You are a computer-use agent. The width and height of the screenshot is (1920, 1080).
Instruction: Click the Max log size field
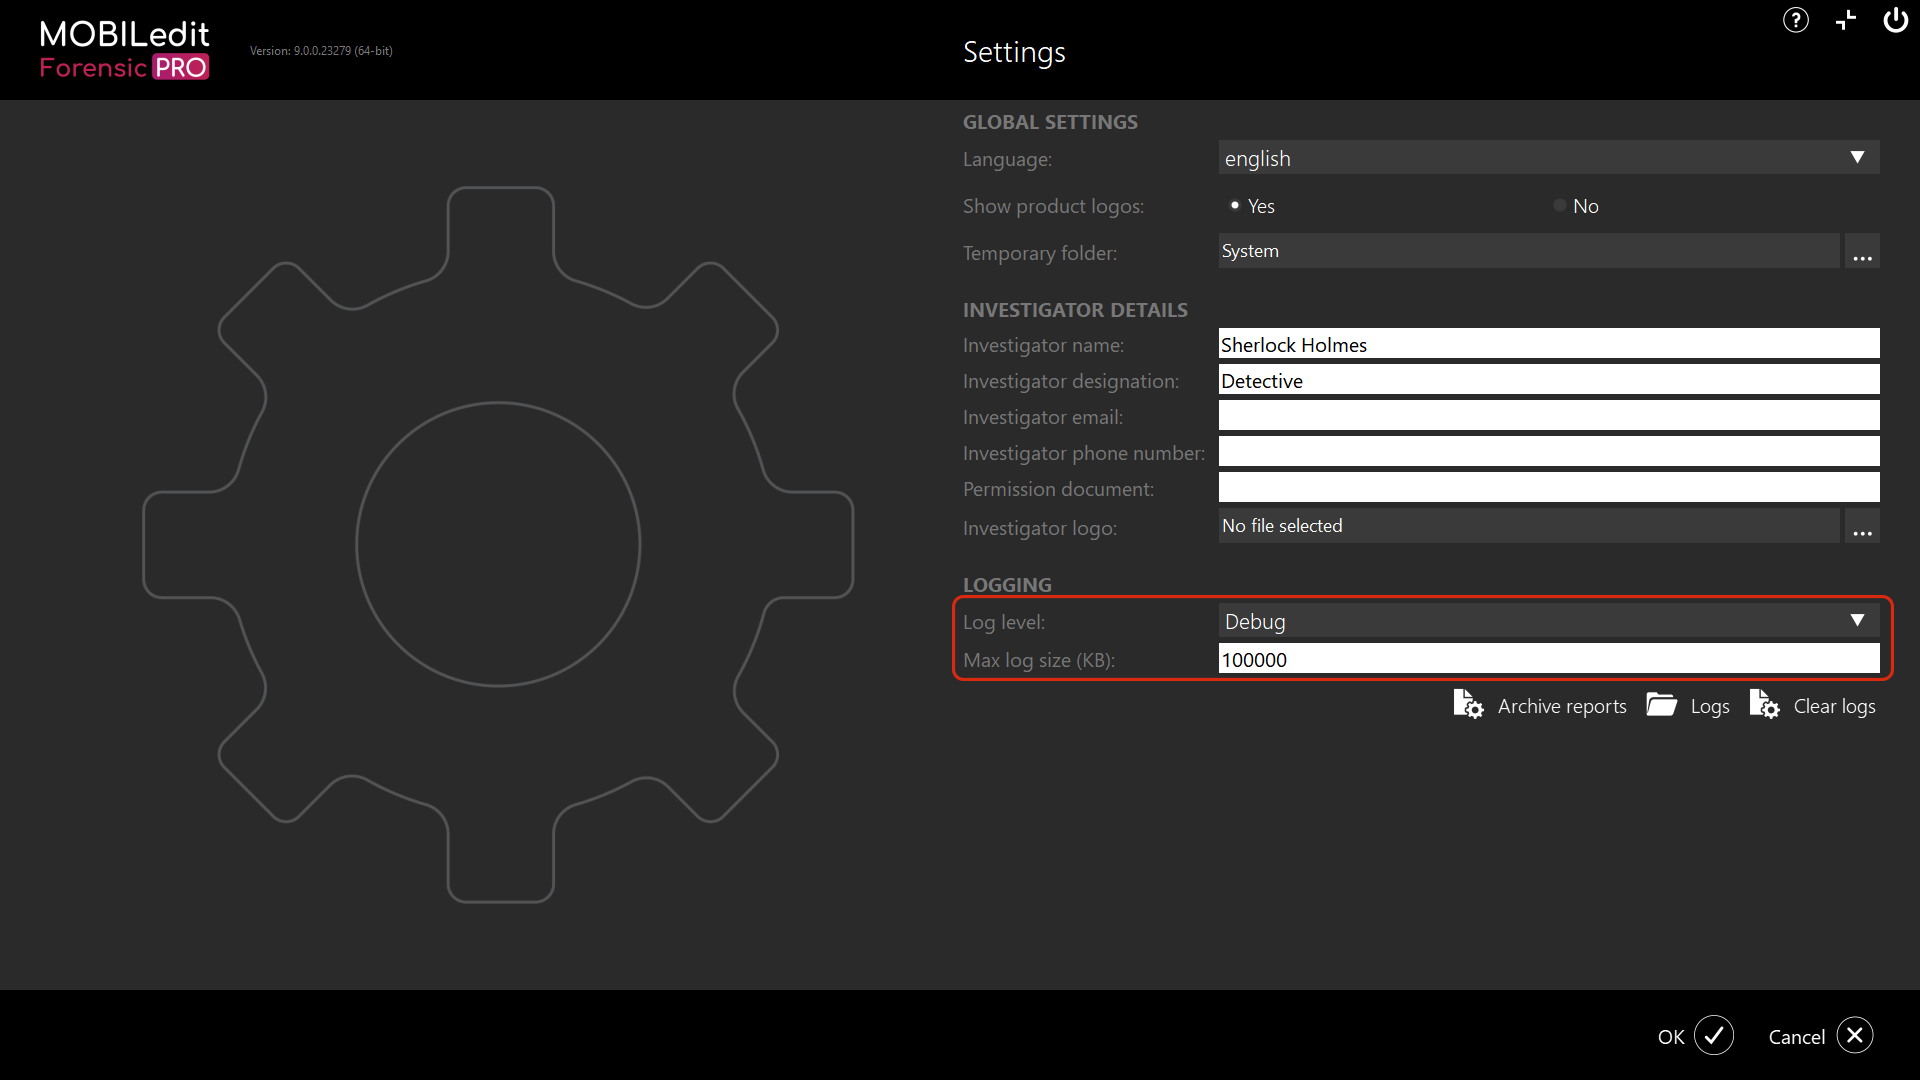[1548, 659]
